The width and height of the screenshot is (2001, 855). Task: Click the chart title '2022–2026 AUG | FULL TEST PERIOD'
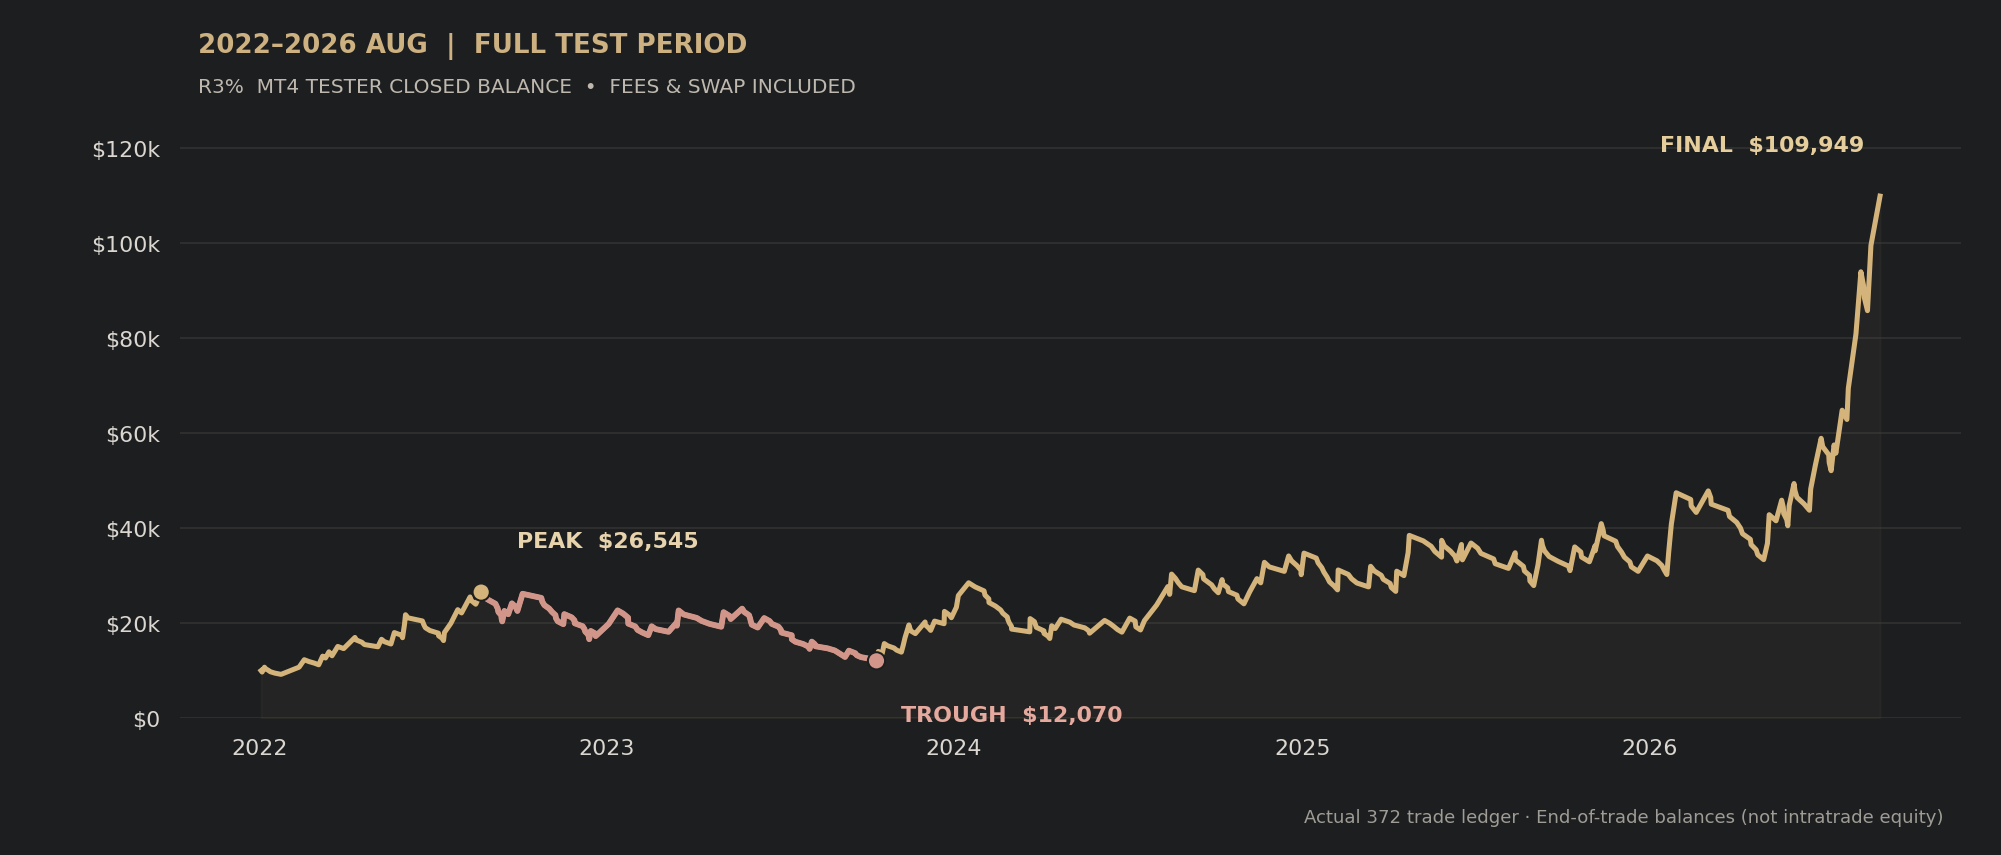472,45
